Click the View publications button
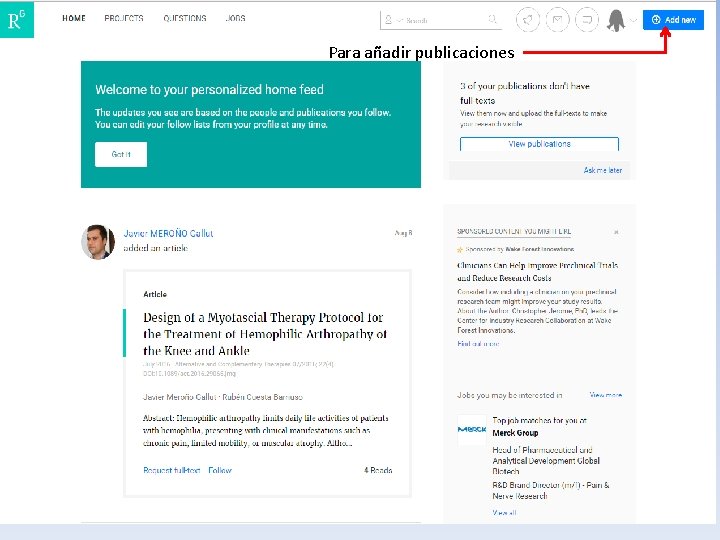Image resolution: width=720 pixels, height=540 pixels. coord(539,144)
